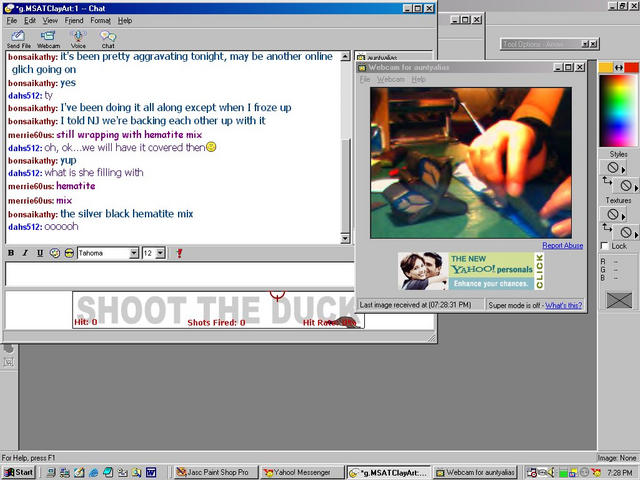The image size is (640, 480).
Task: Click the Windows Start button
Action: (x=19, y=472)
